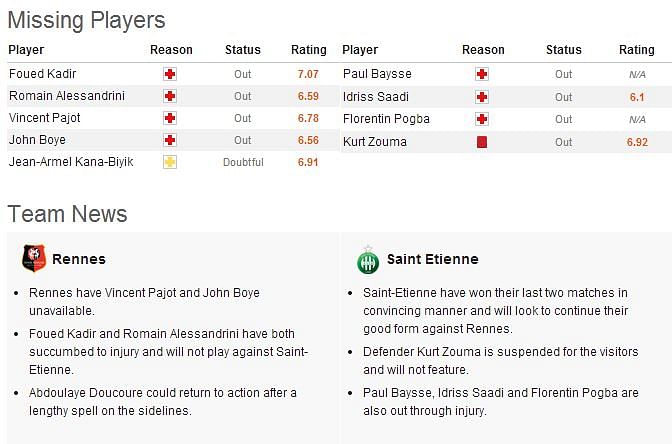Click the injury icon beside Idriss Saadi
The width and height of the screenshot is (672, 444).
(482, 97)
